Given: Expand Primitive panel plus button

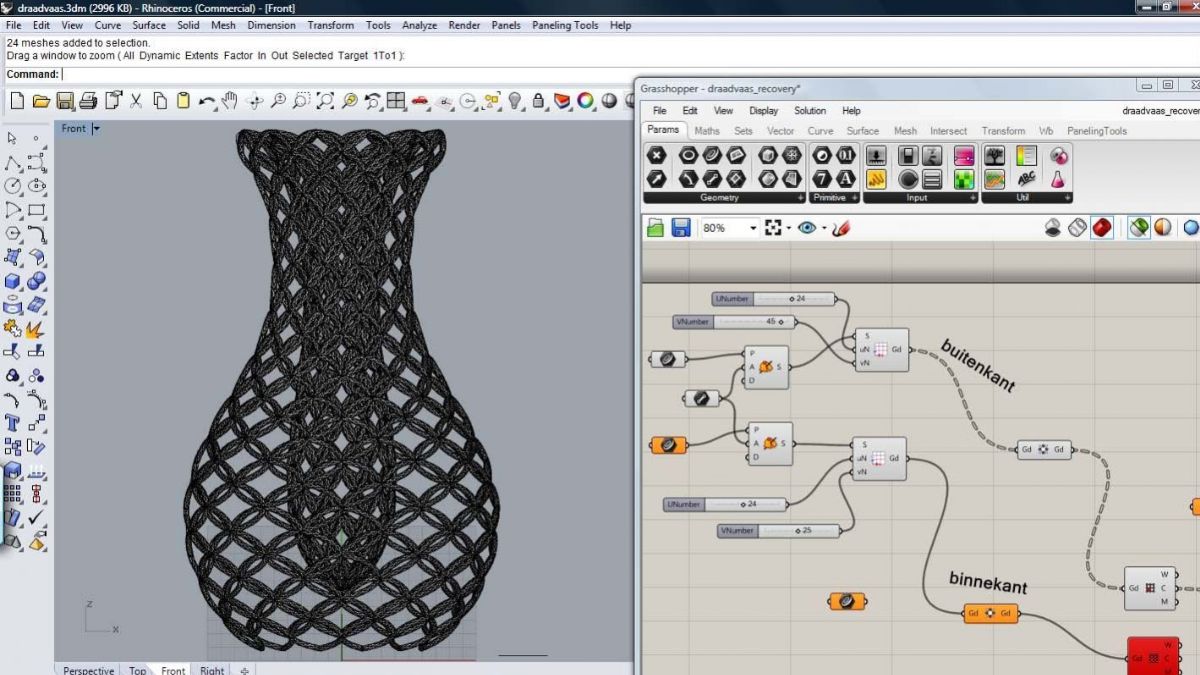Looking at the screenshot, I should coord(853,198).
